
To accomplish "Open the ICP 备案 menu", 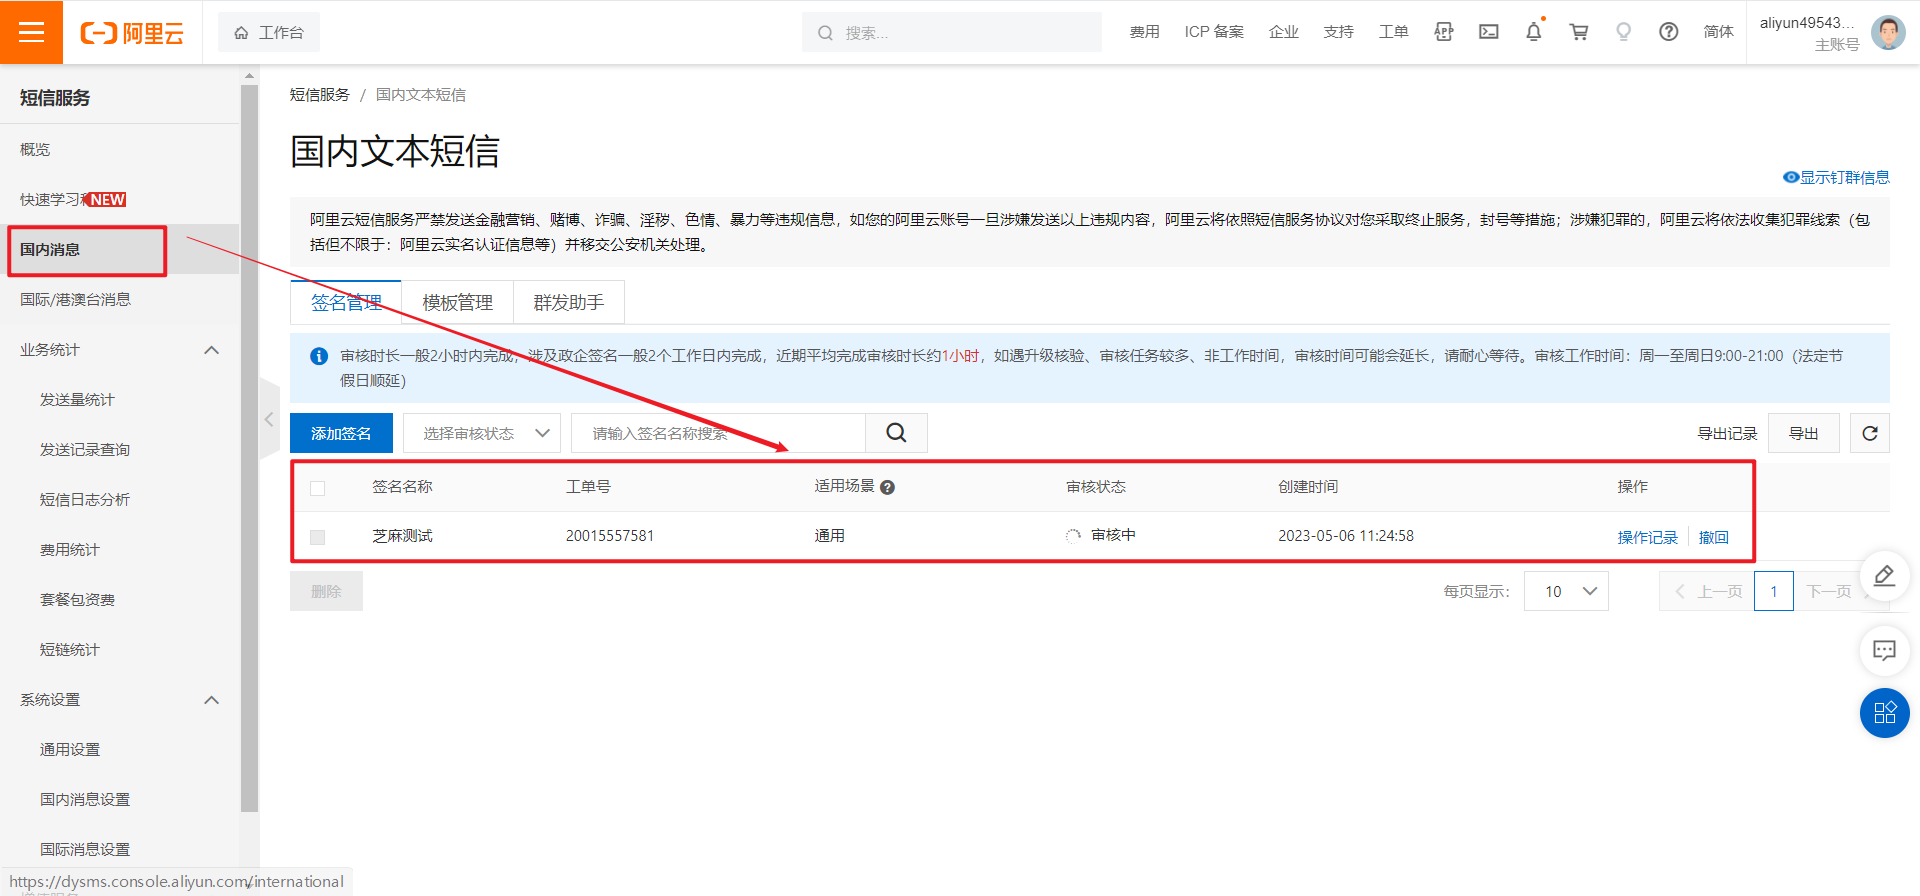I will [x=1214, y=32].
